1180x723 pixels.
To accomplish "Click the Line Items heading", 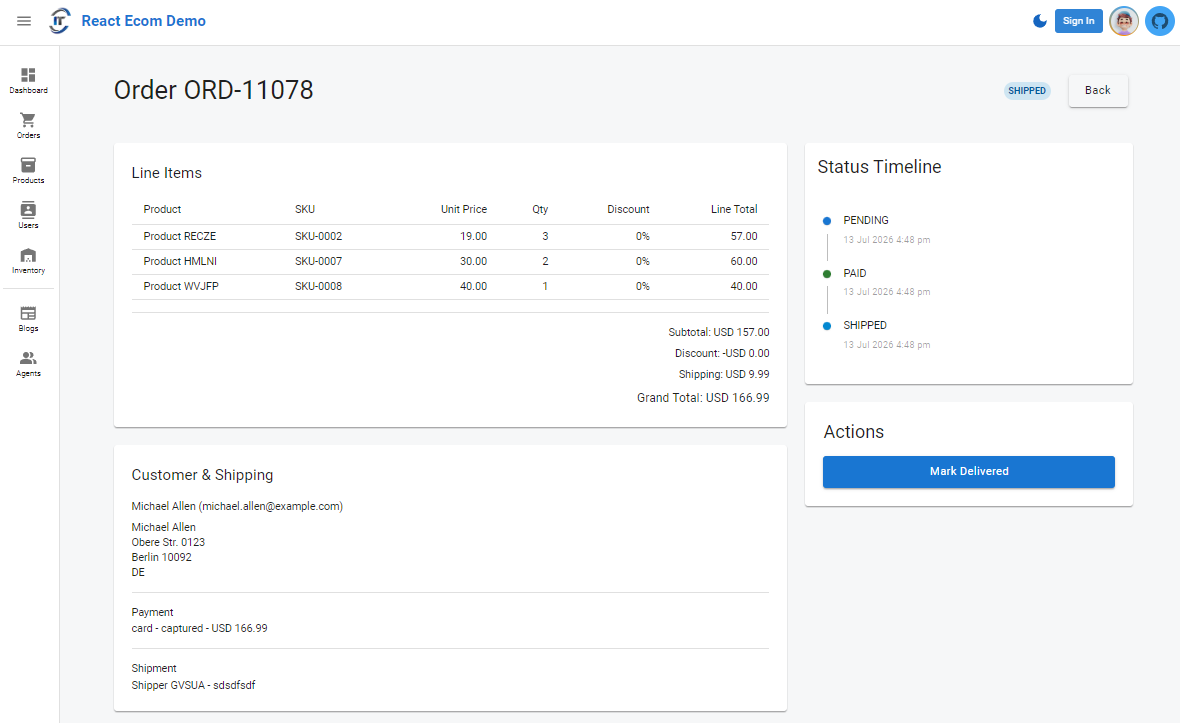I will point(166,173).
